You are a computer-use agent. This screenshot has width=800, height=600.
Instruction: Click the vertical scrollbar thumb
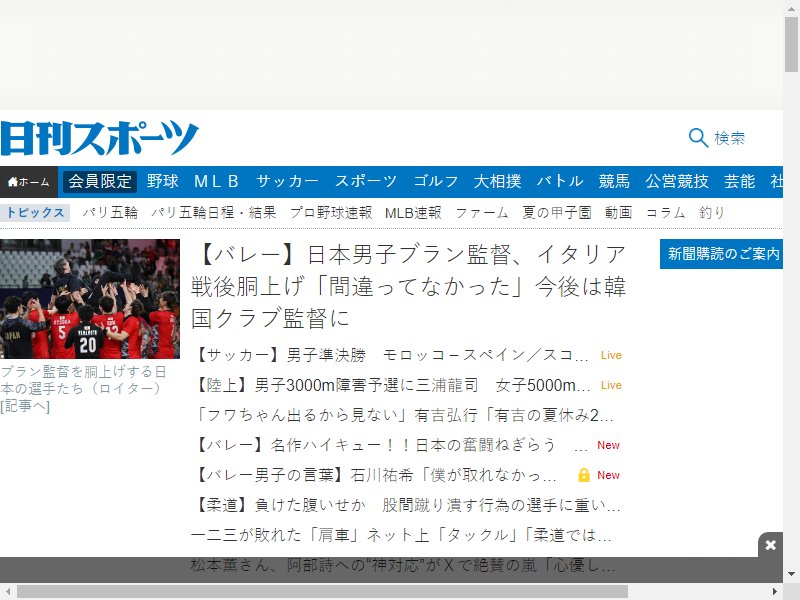point(791,45)
